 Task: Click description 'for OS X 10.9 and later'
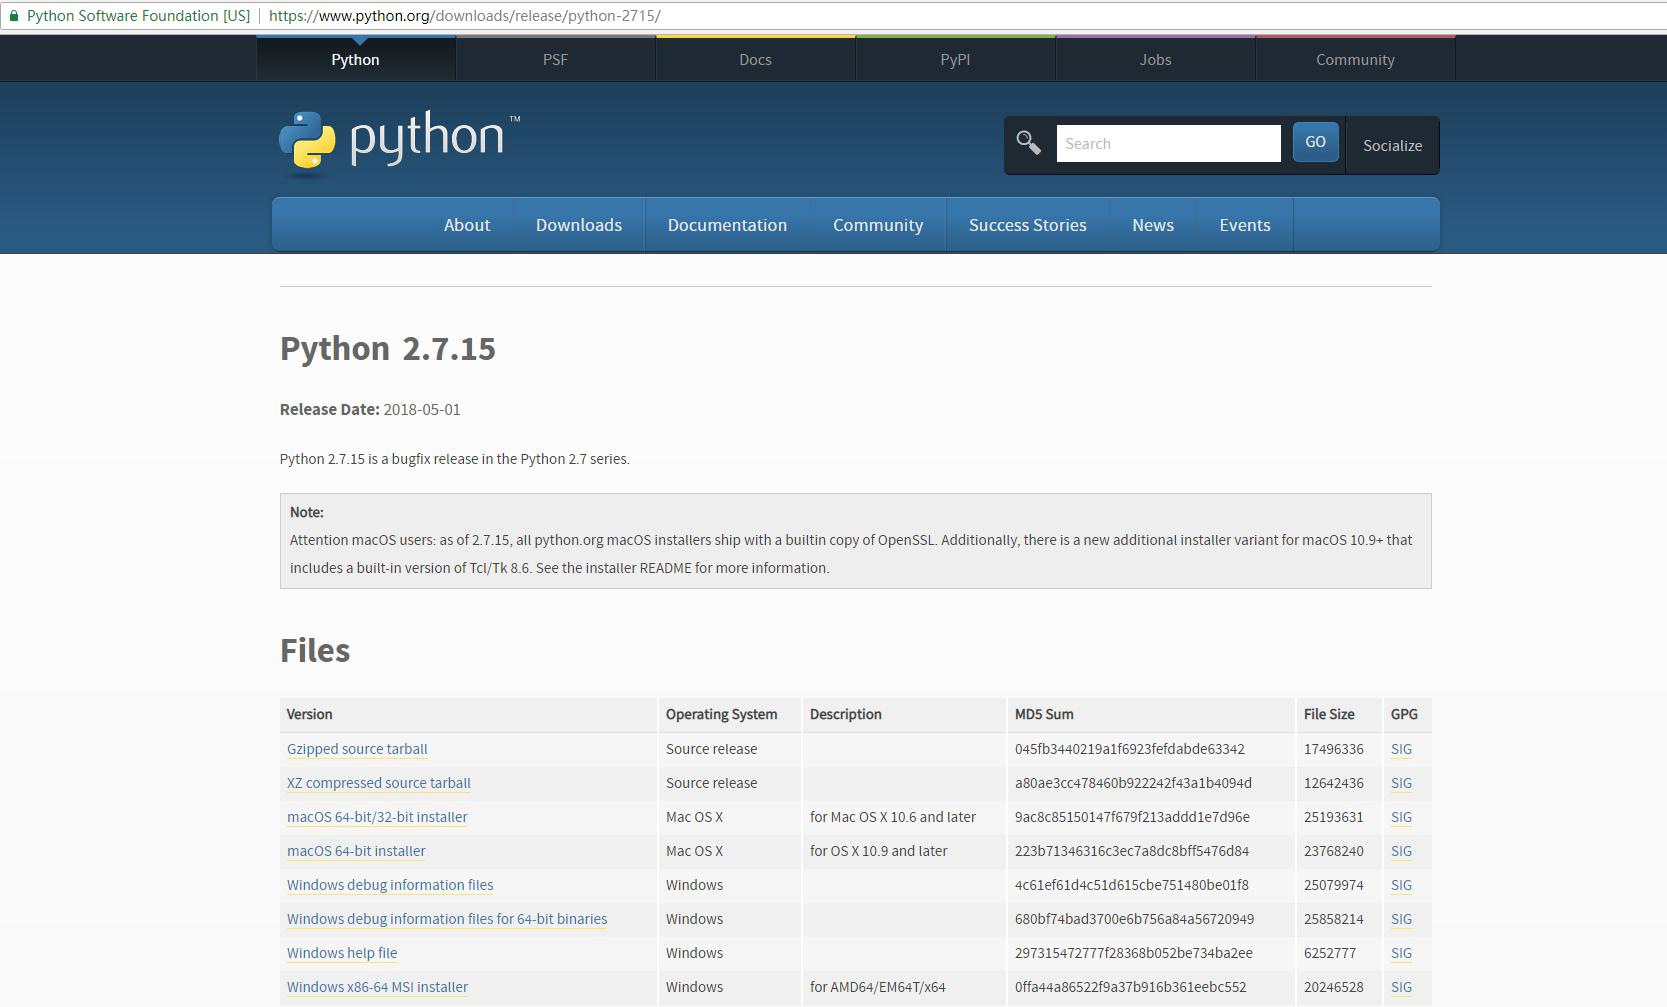pos(879,851)
